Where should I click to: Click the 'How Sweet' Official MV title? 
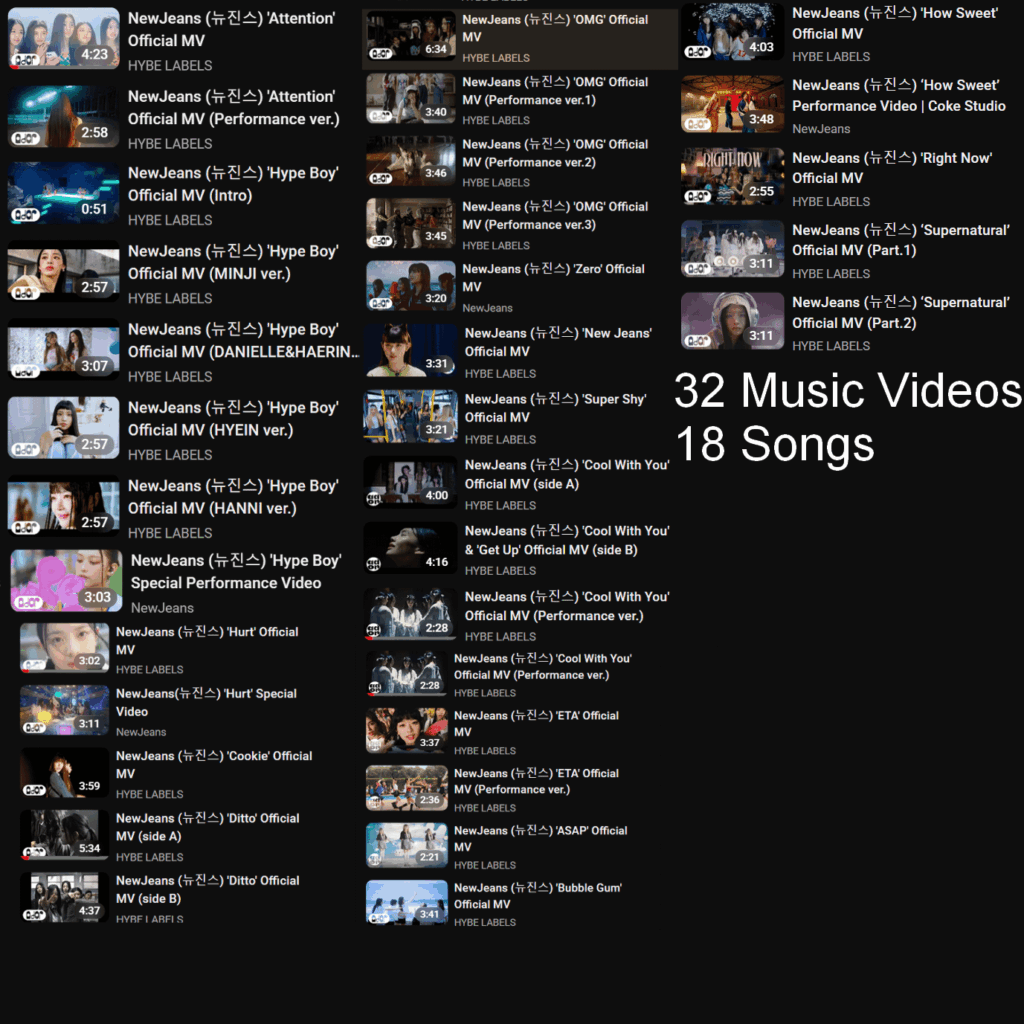click(895, 23)
